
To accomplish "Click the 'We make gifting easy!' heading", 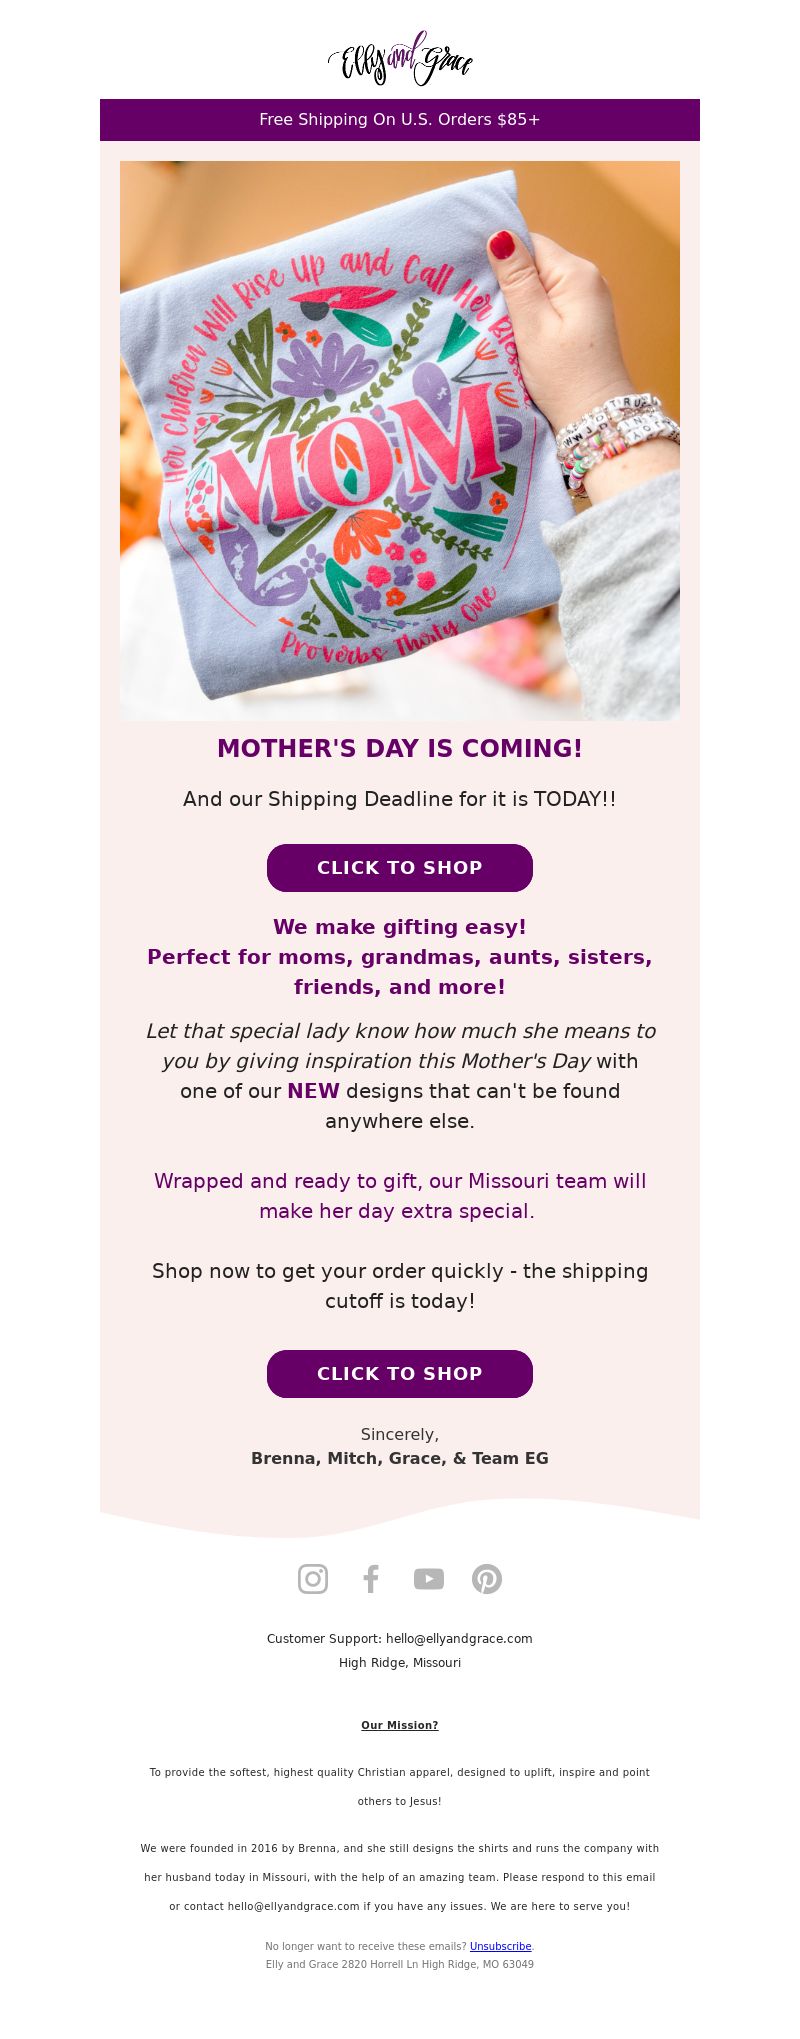I will 400,927.
